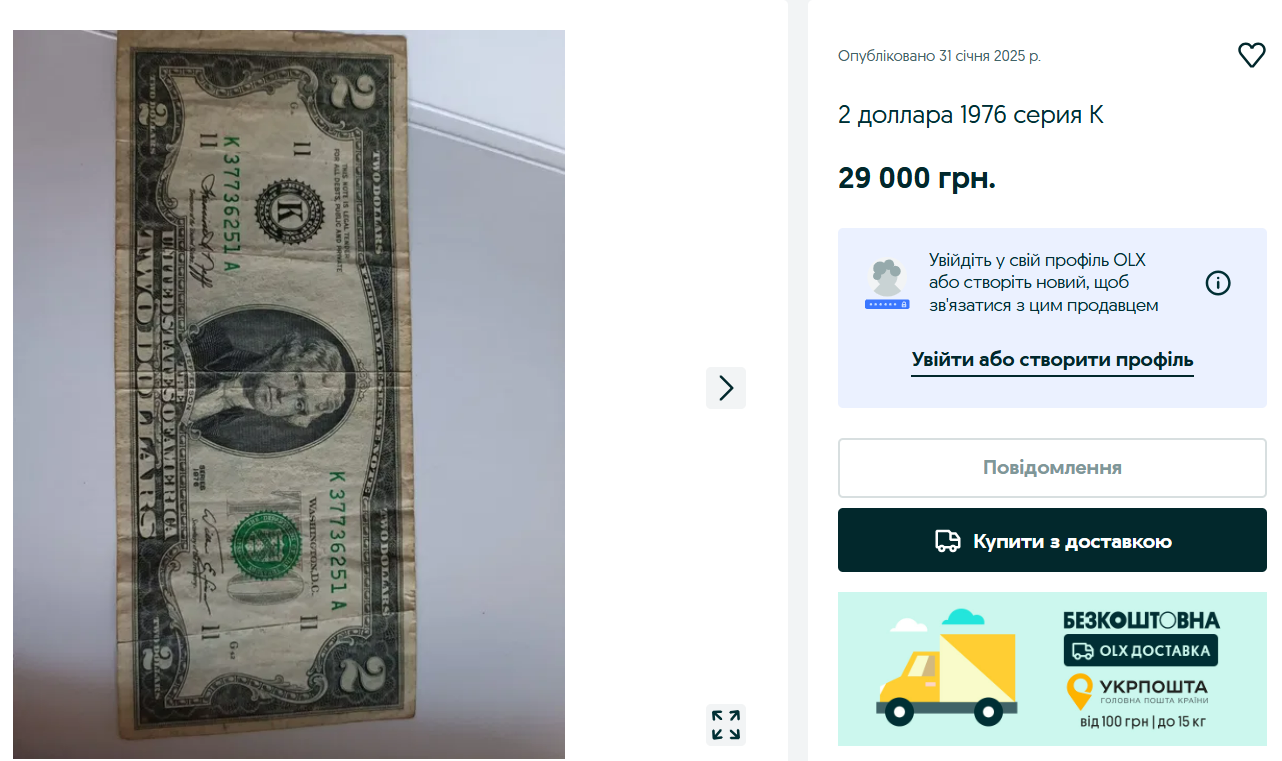Expand the banknote photo to fullscreen
This screenshot has width=1282, height=761.
(x=725, y=725)
